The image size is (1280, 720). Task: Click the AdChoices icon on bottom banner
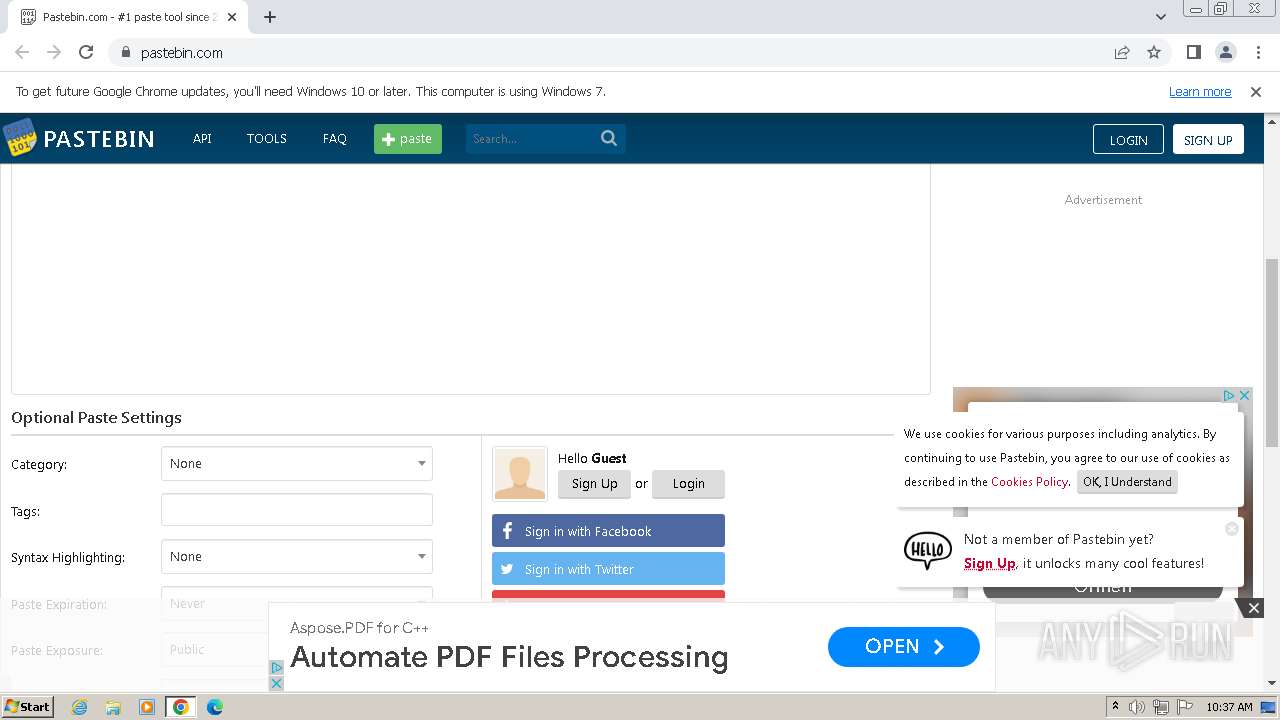coord(277,667)
